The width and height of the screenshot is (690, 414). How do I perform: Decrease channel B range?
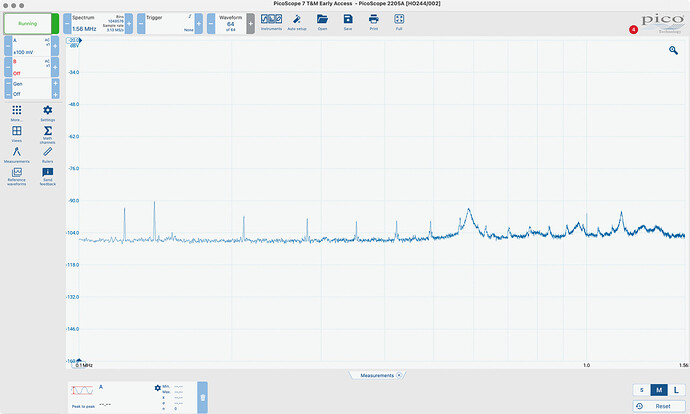coord(8,67)
